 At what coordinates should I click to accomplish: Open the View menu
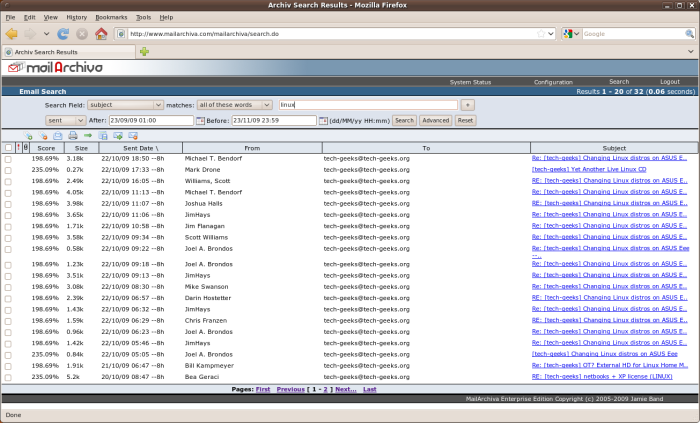pyautogui.click(x=50, y=17)
